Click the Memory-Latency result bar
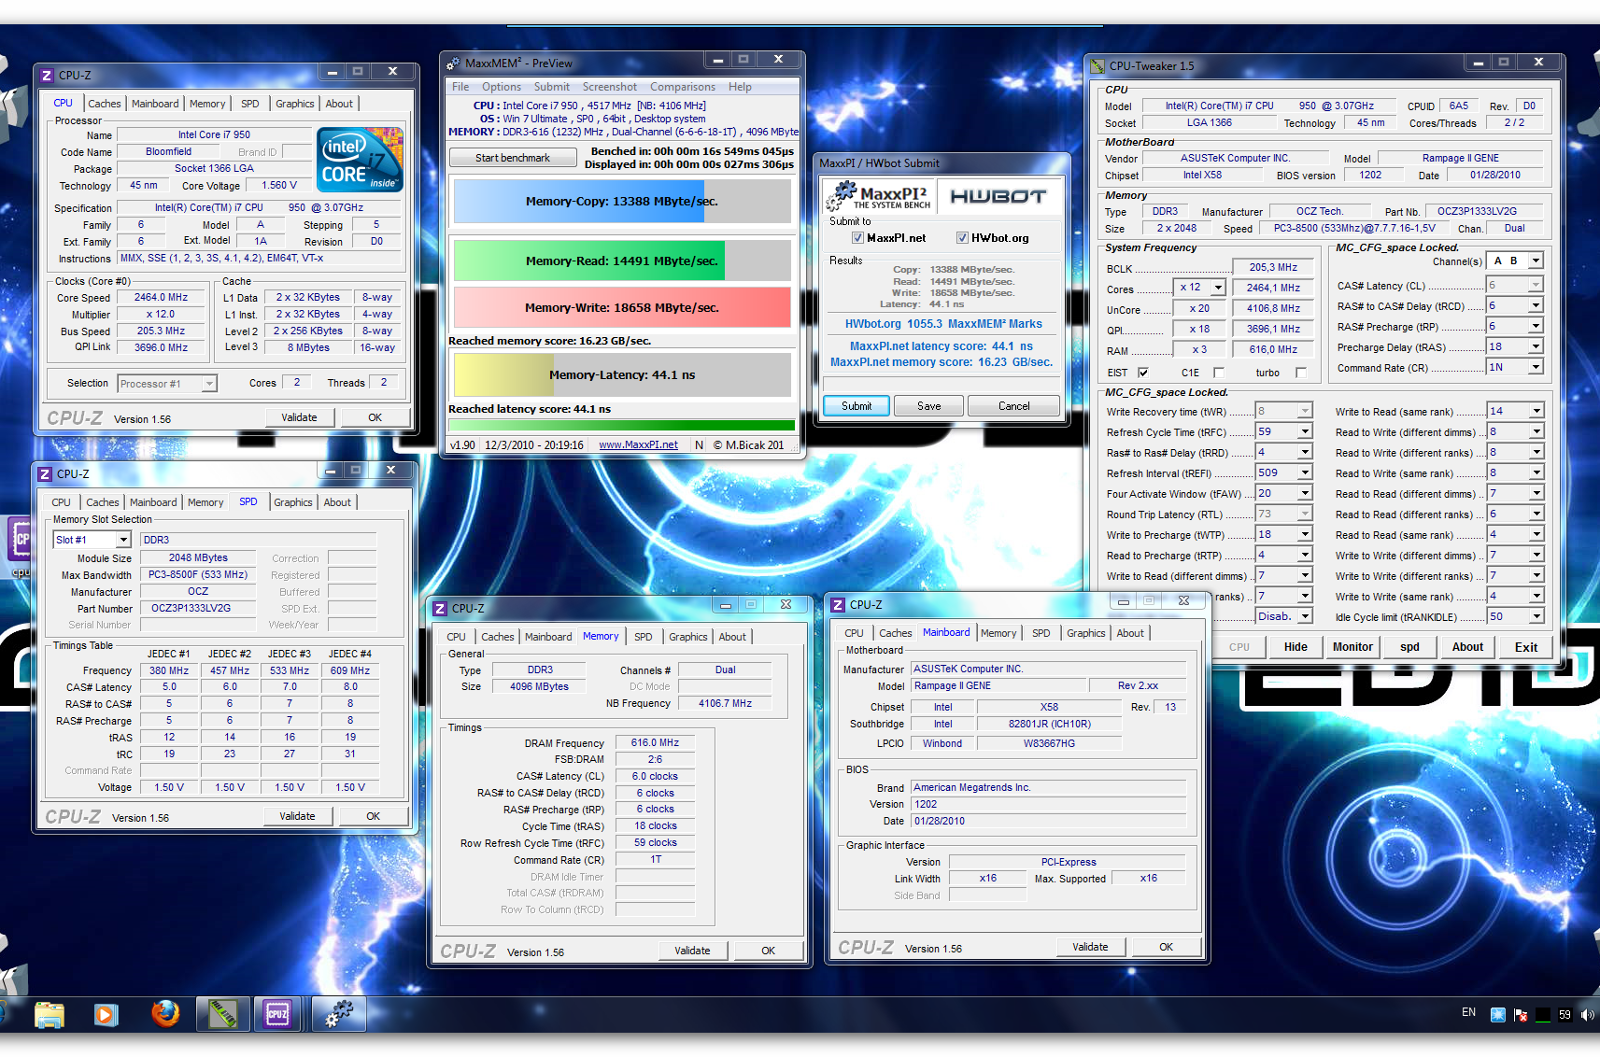 click(622, 375)
